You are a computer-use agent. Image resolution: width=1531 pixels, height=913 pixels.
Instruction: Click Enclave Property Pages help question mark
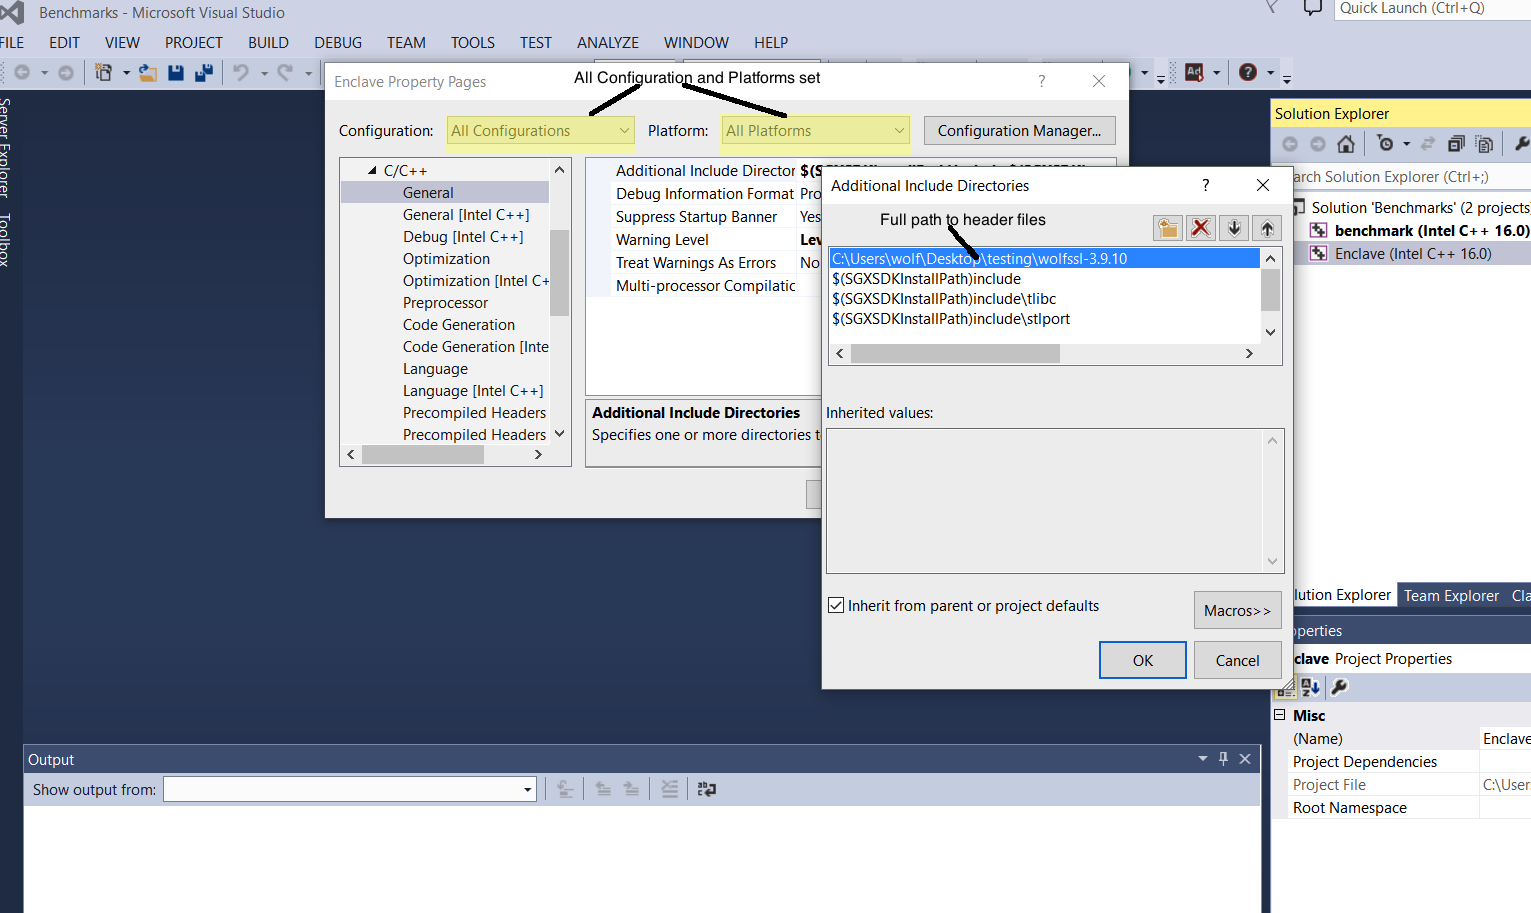(x=1041, y=81)
